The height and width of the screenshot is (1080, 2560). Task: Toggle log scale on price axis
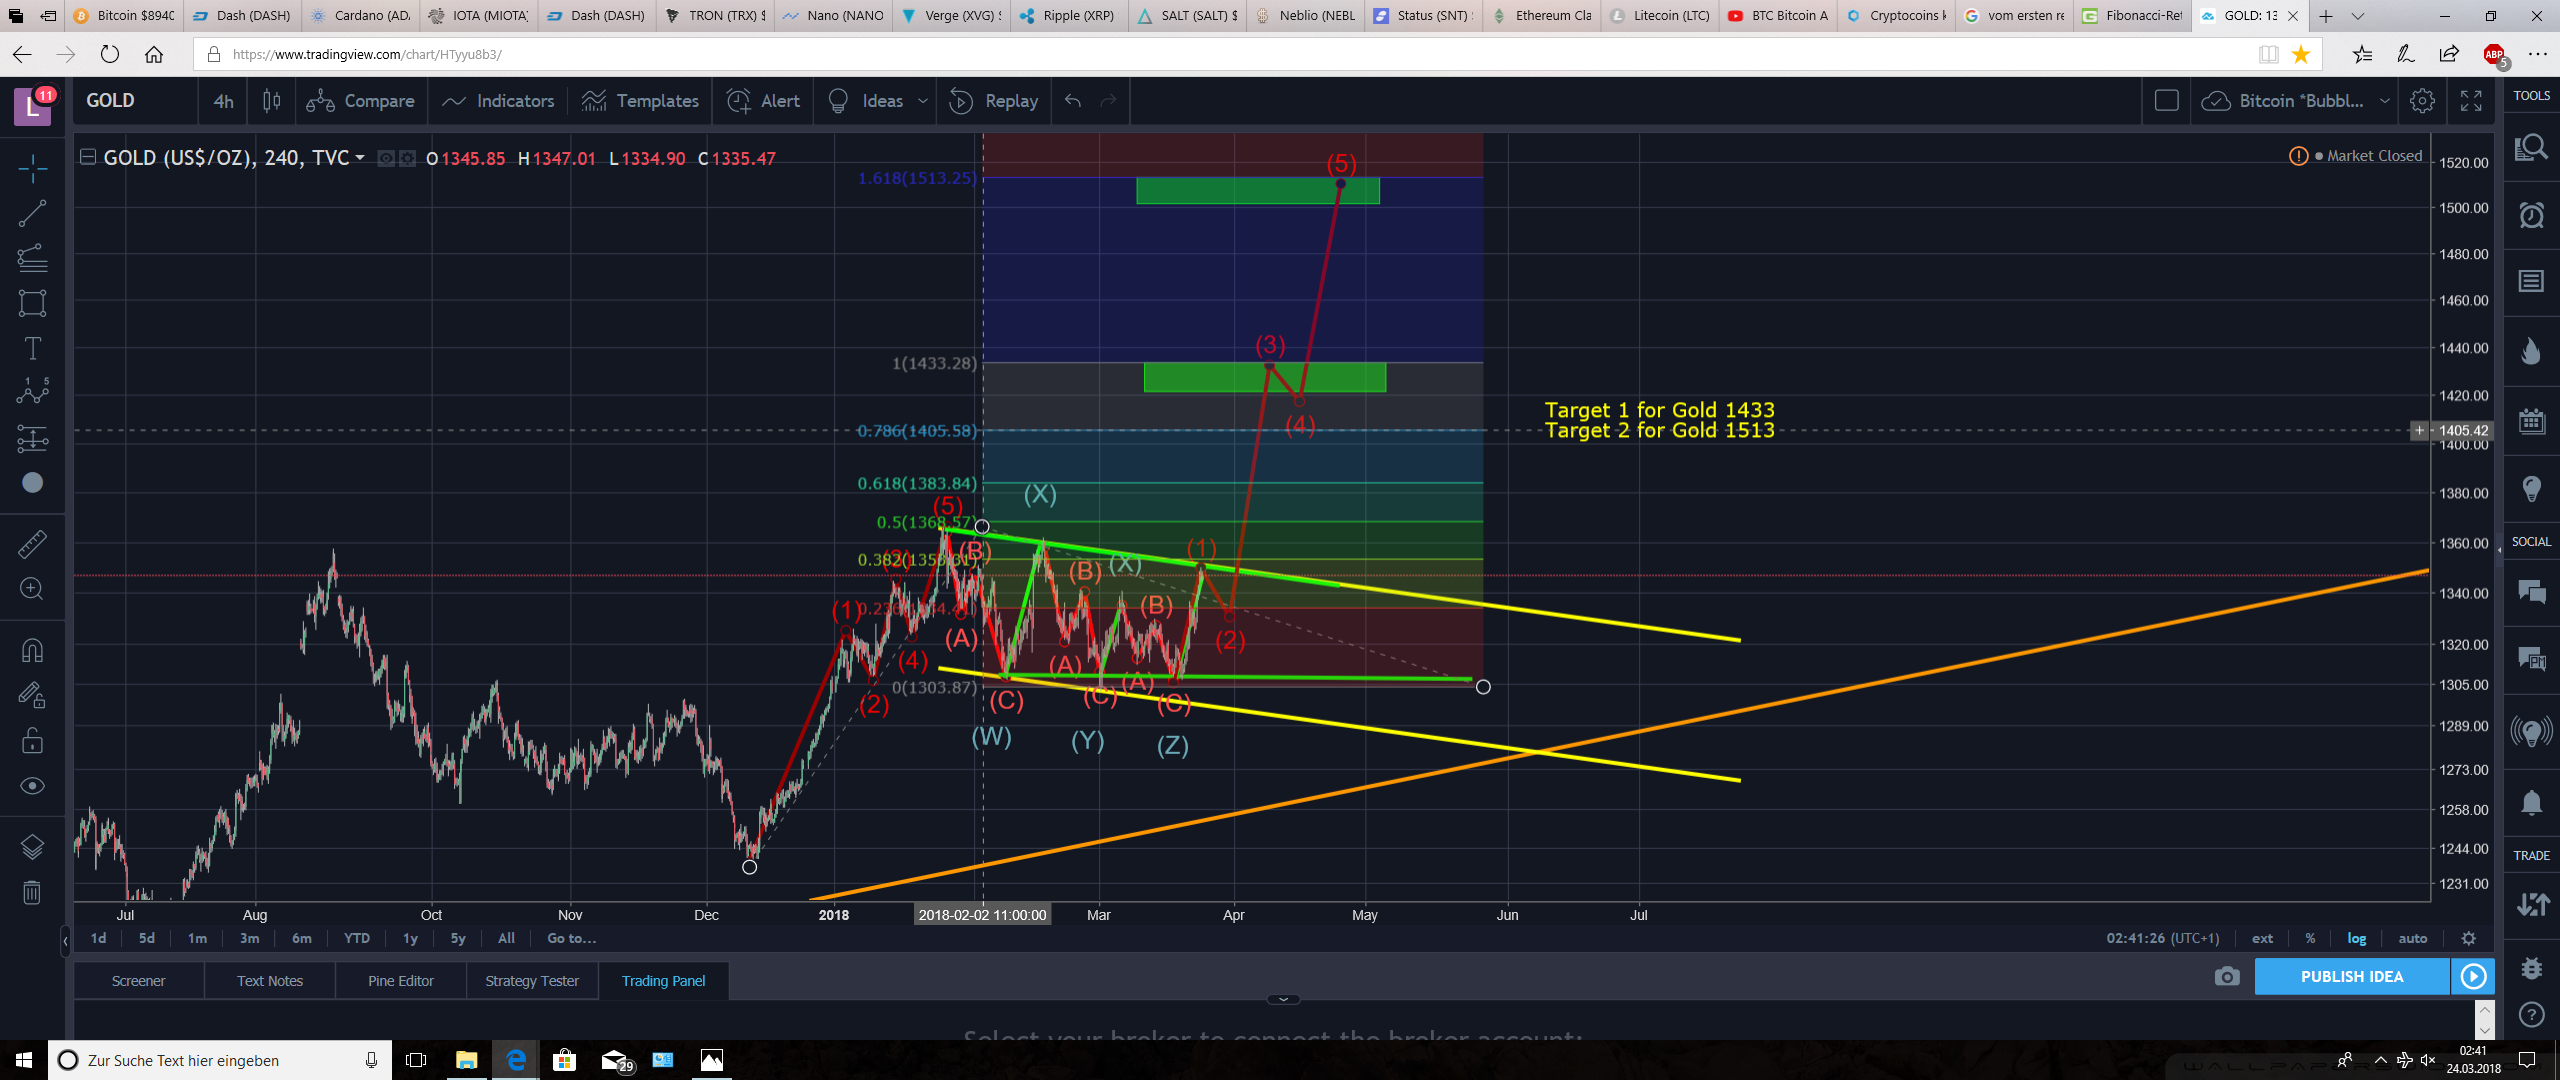coord(2356,938)
